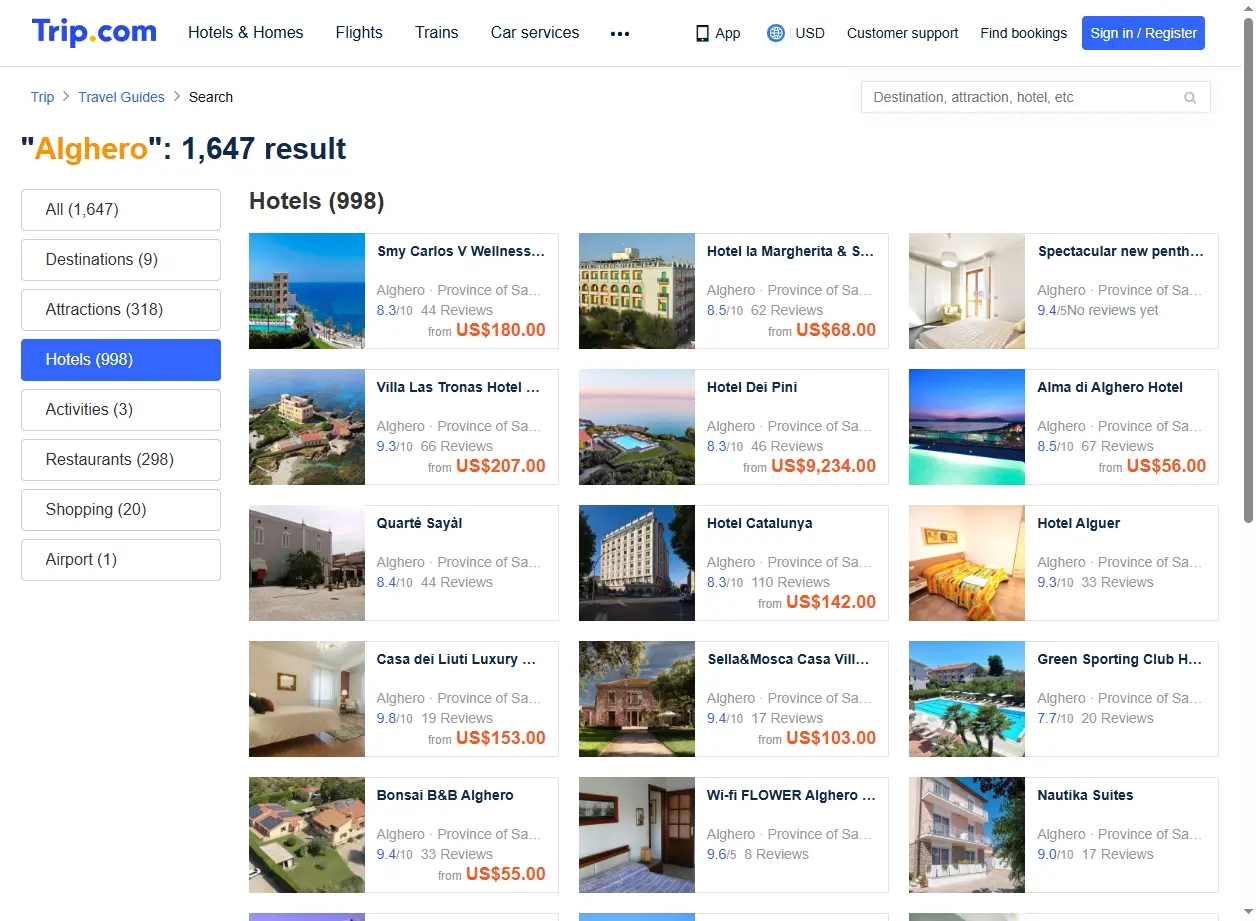The height and width of the screenshot is (921, 1256).
Task: Click the US$9,234.00 price
Action: [x=823, y=466]
